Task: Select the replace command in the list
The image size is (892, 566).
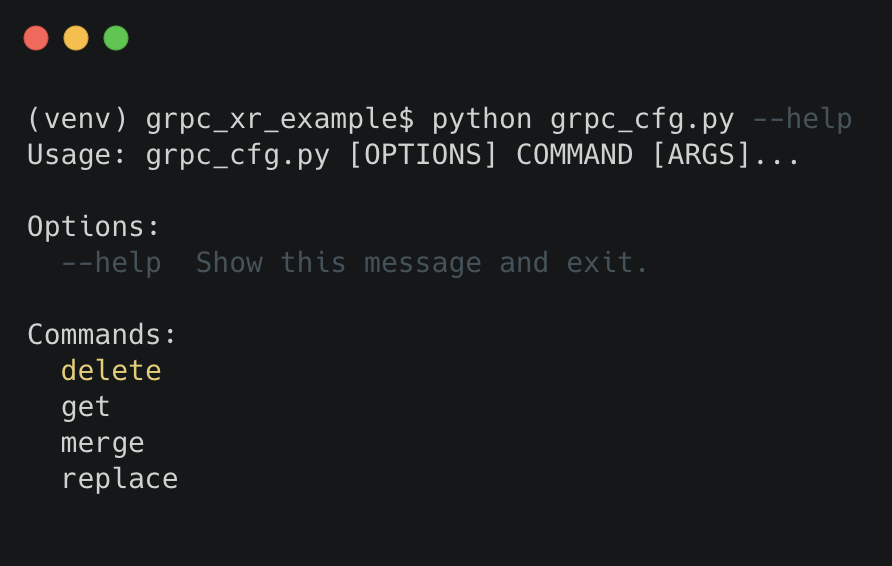Action: pos(120,479)
